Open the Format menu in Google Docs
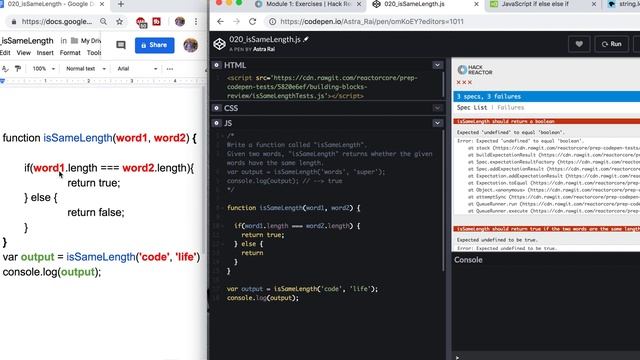 pyautogui.click(x=70, y=53)
